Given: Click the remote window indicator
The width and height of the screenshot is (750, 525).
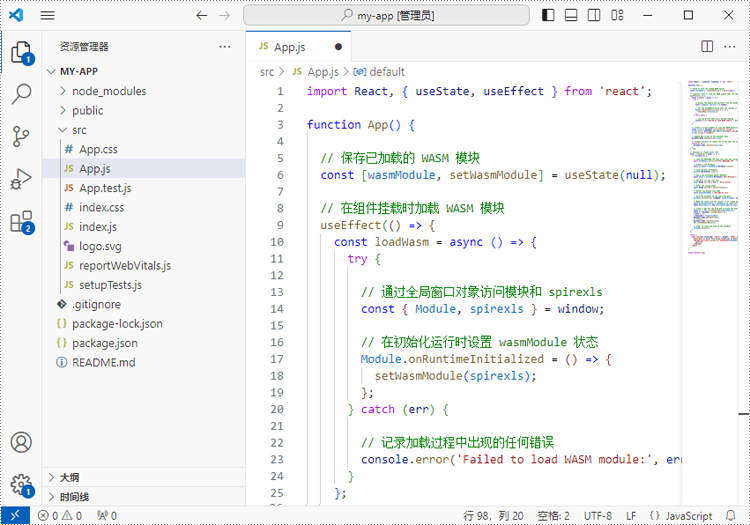Looking at the screenshot, I should click(15, 515).
